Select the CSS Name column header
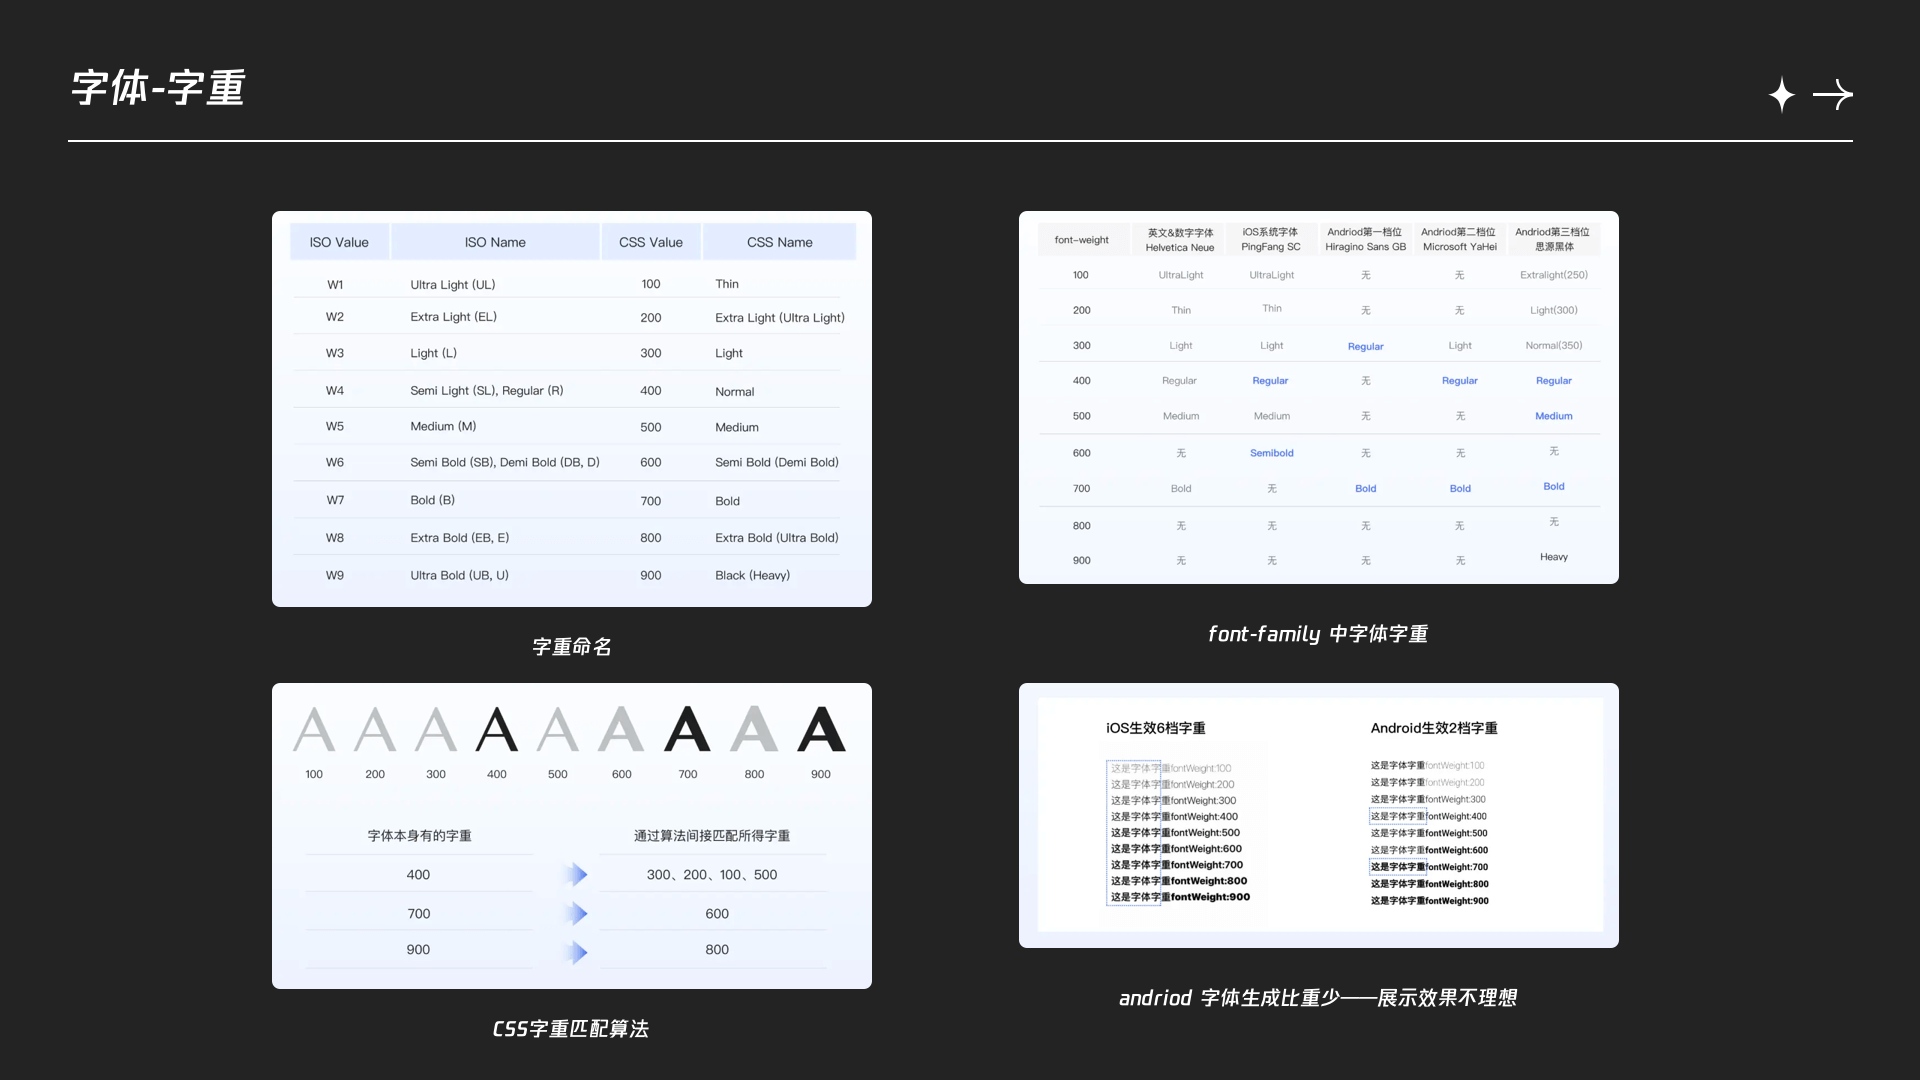Screen dimensions: 1920x1080 point(779,242)
